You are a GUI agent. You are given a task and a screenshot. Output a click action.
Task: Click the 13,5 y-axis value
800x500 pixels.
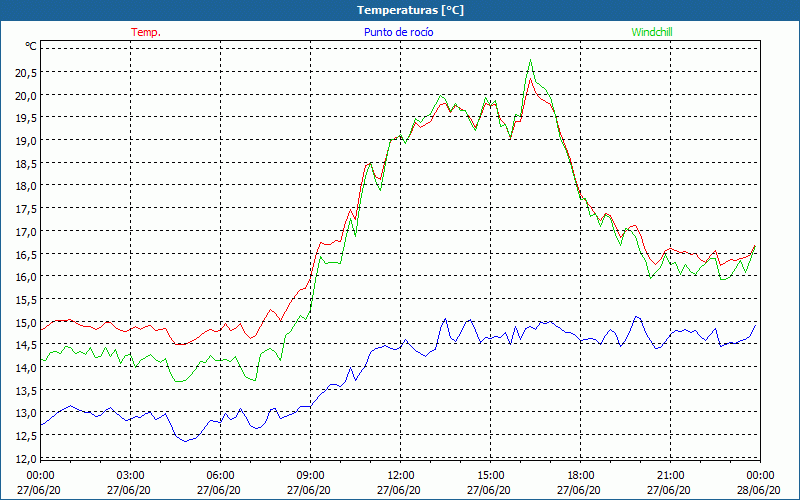tap(26, 390)
